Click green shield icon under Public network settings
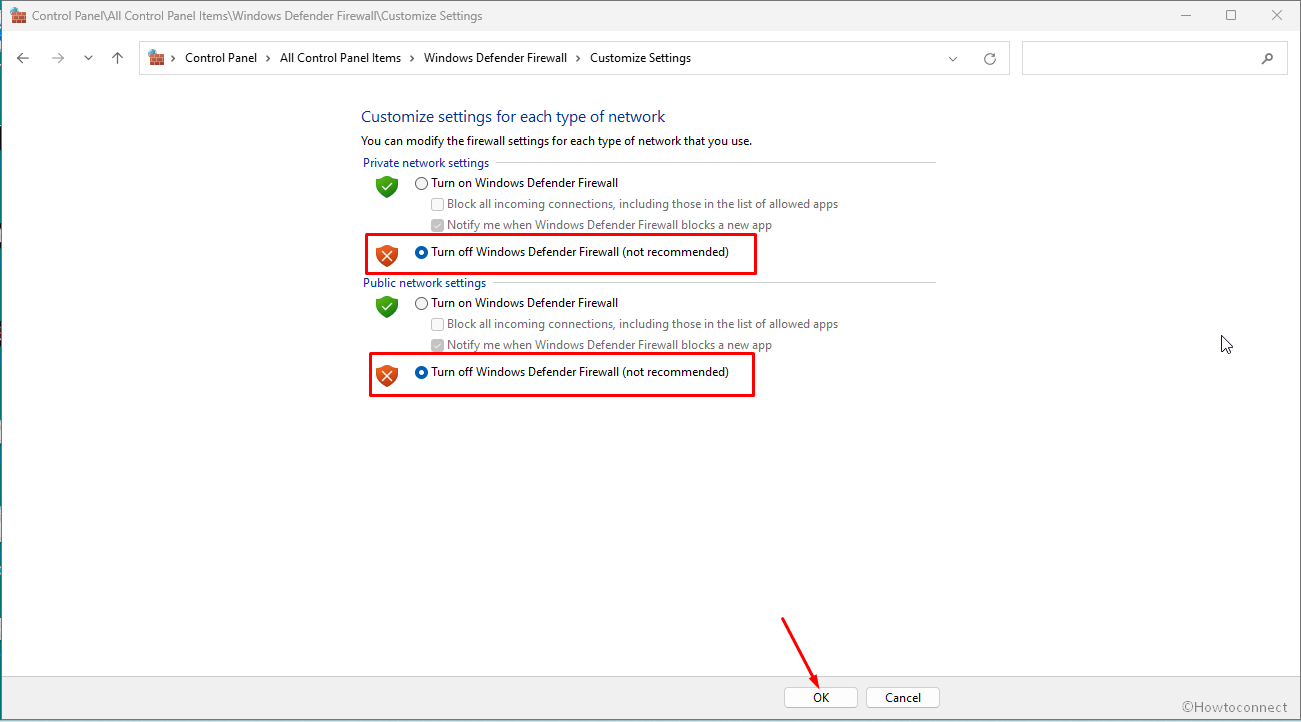 [x=387, y=306]
